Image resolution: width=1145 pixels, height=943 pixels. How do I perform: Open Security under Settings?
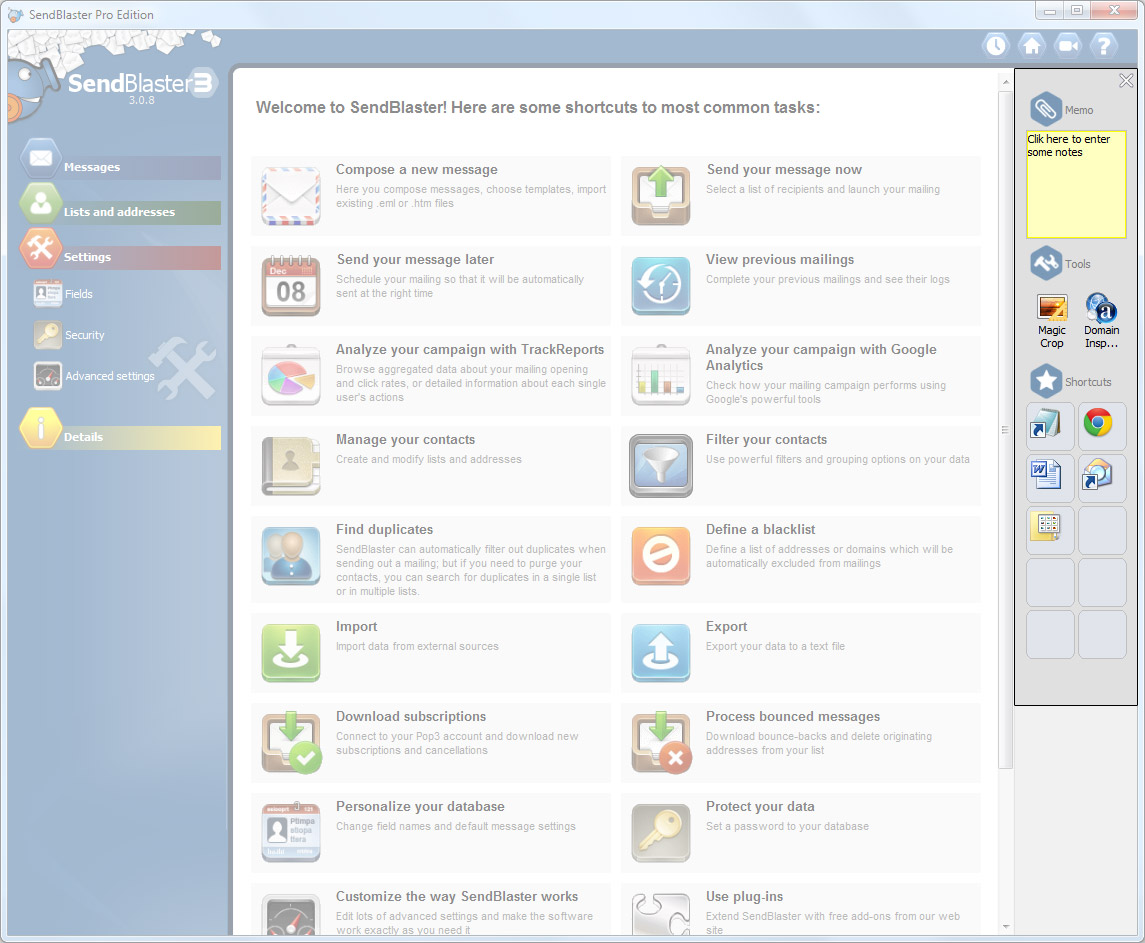(x=69, y=335)
